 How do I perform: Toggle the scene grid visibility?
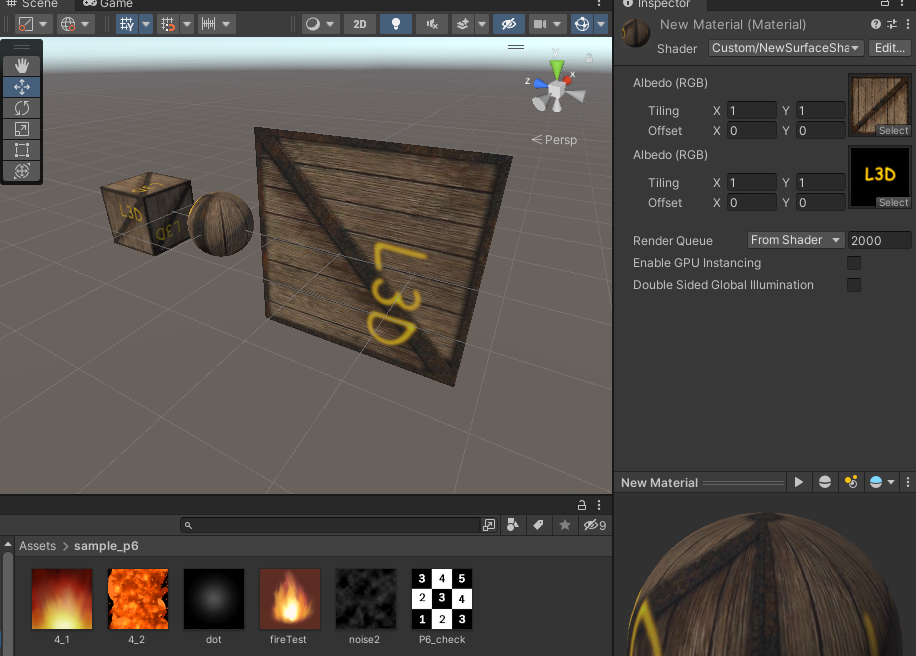pos(127,24)
